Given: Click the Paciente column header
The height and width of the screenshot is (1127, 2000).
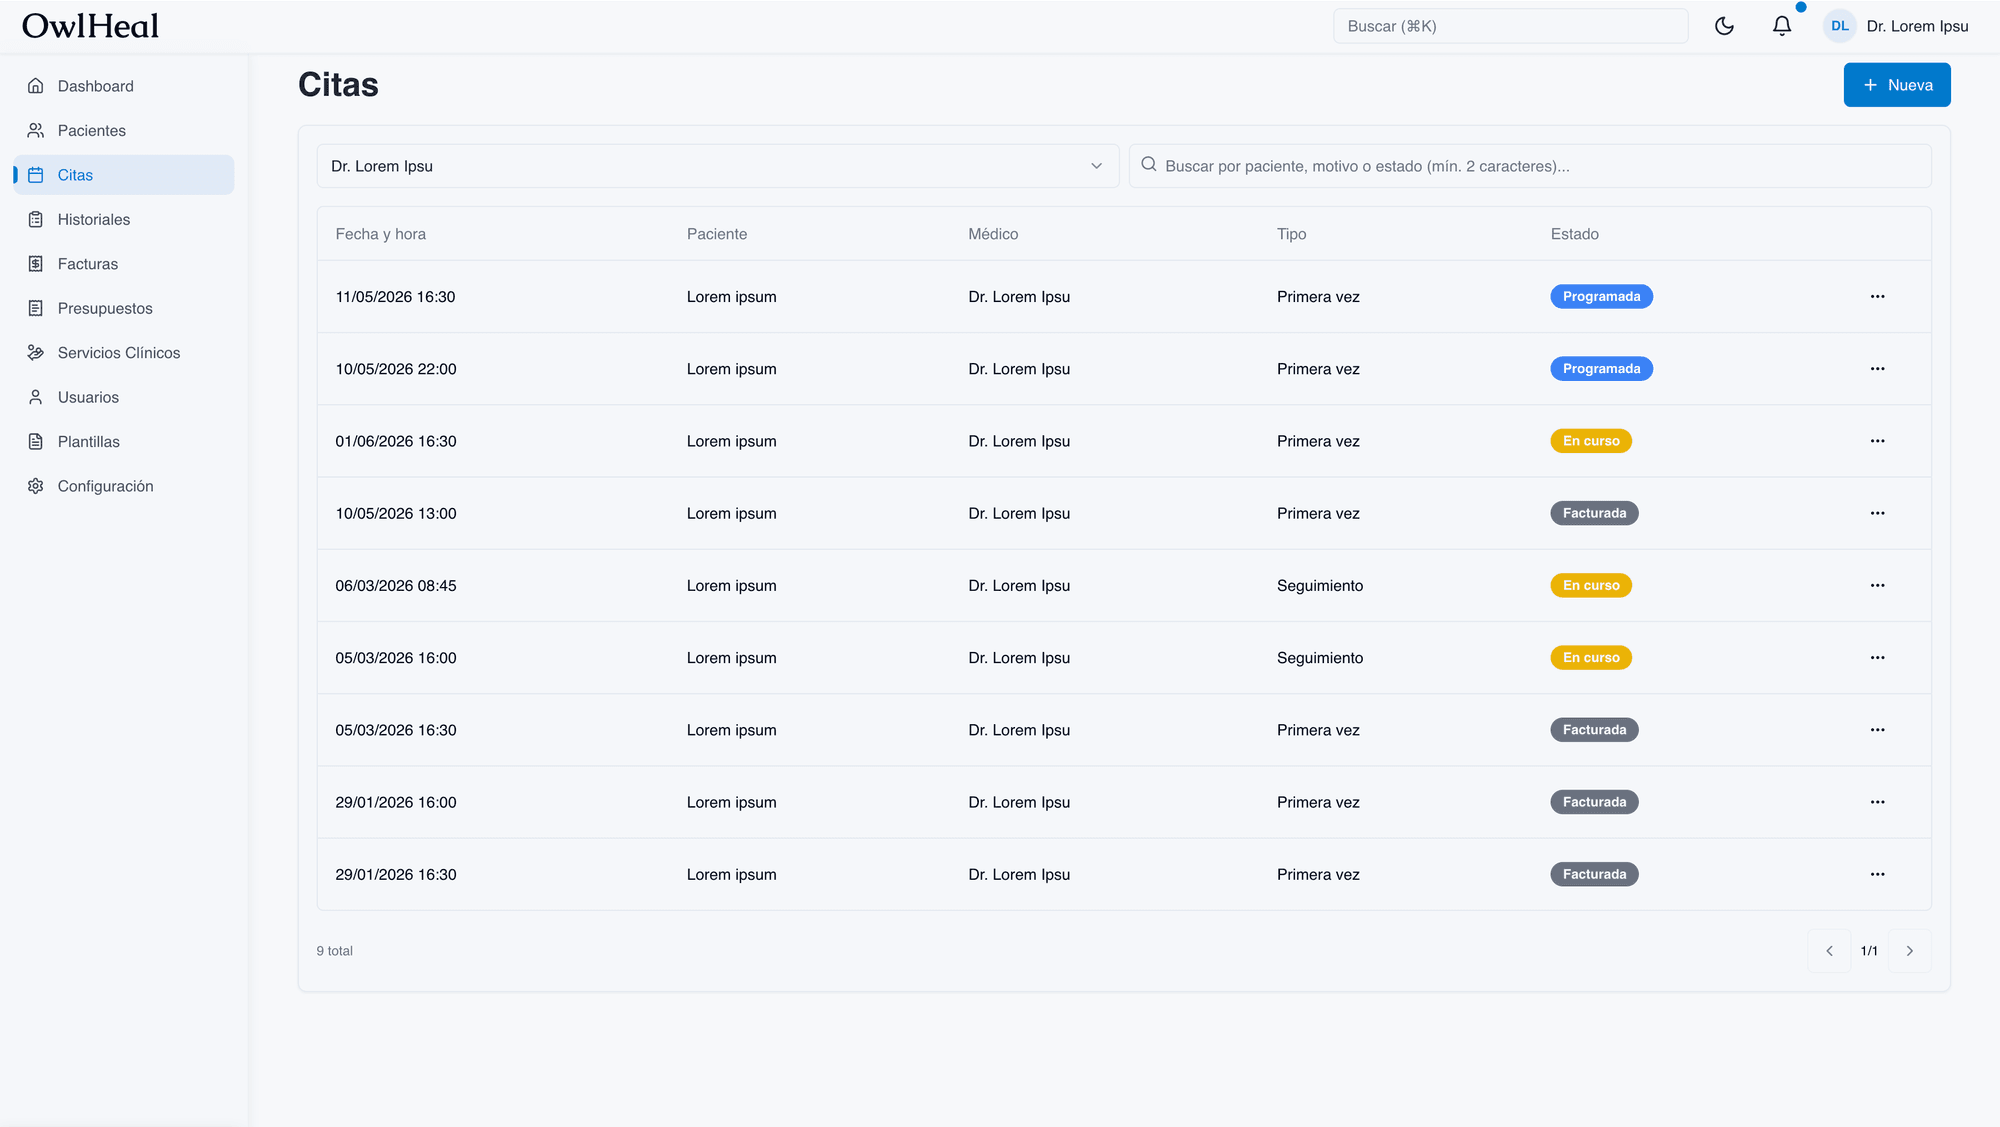Looking at the screenshot, I should coord(716,234).
